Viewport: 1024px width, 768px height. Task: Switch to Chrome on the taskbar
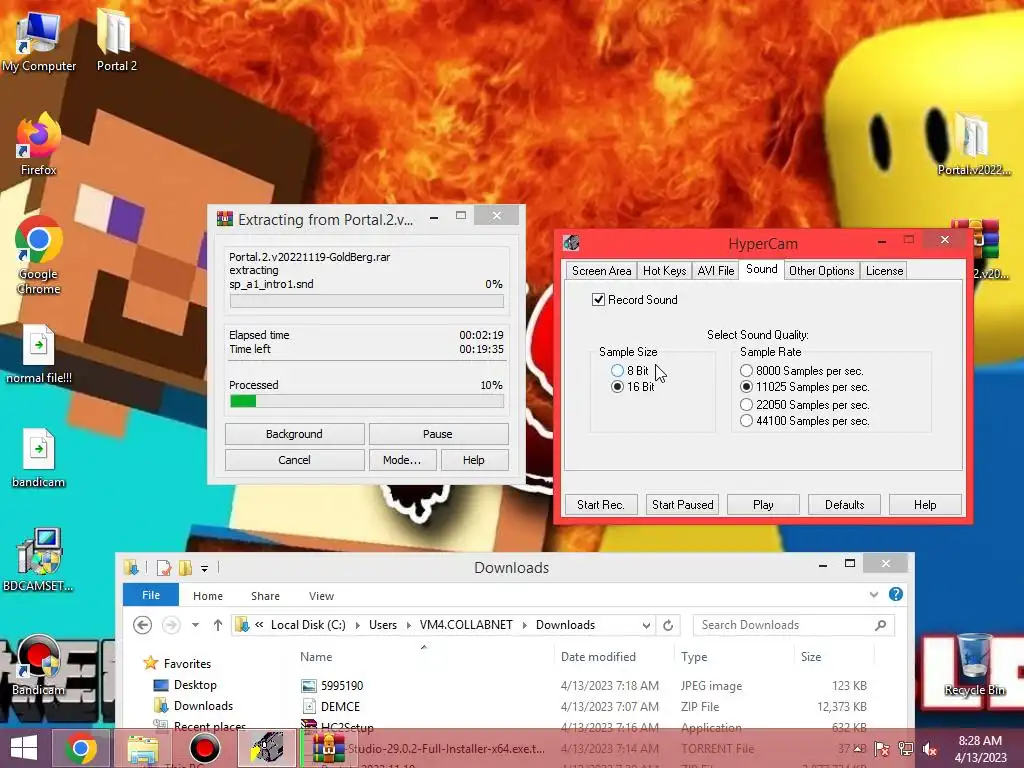(x=81, y=748)
